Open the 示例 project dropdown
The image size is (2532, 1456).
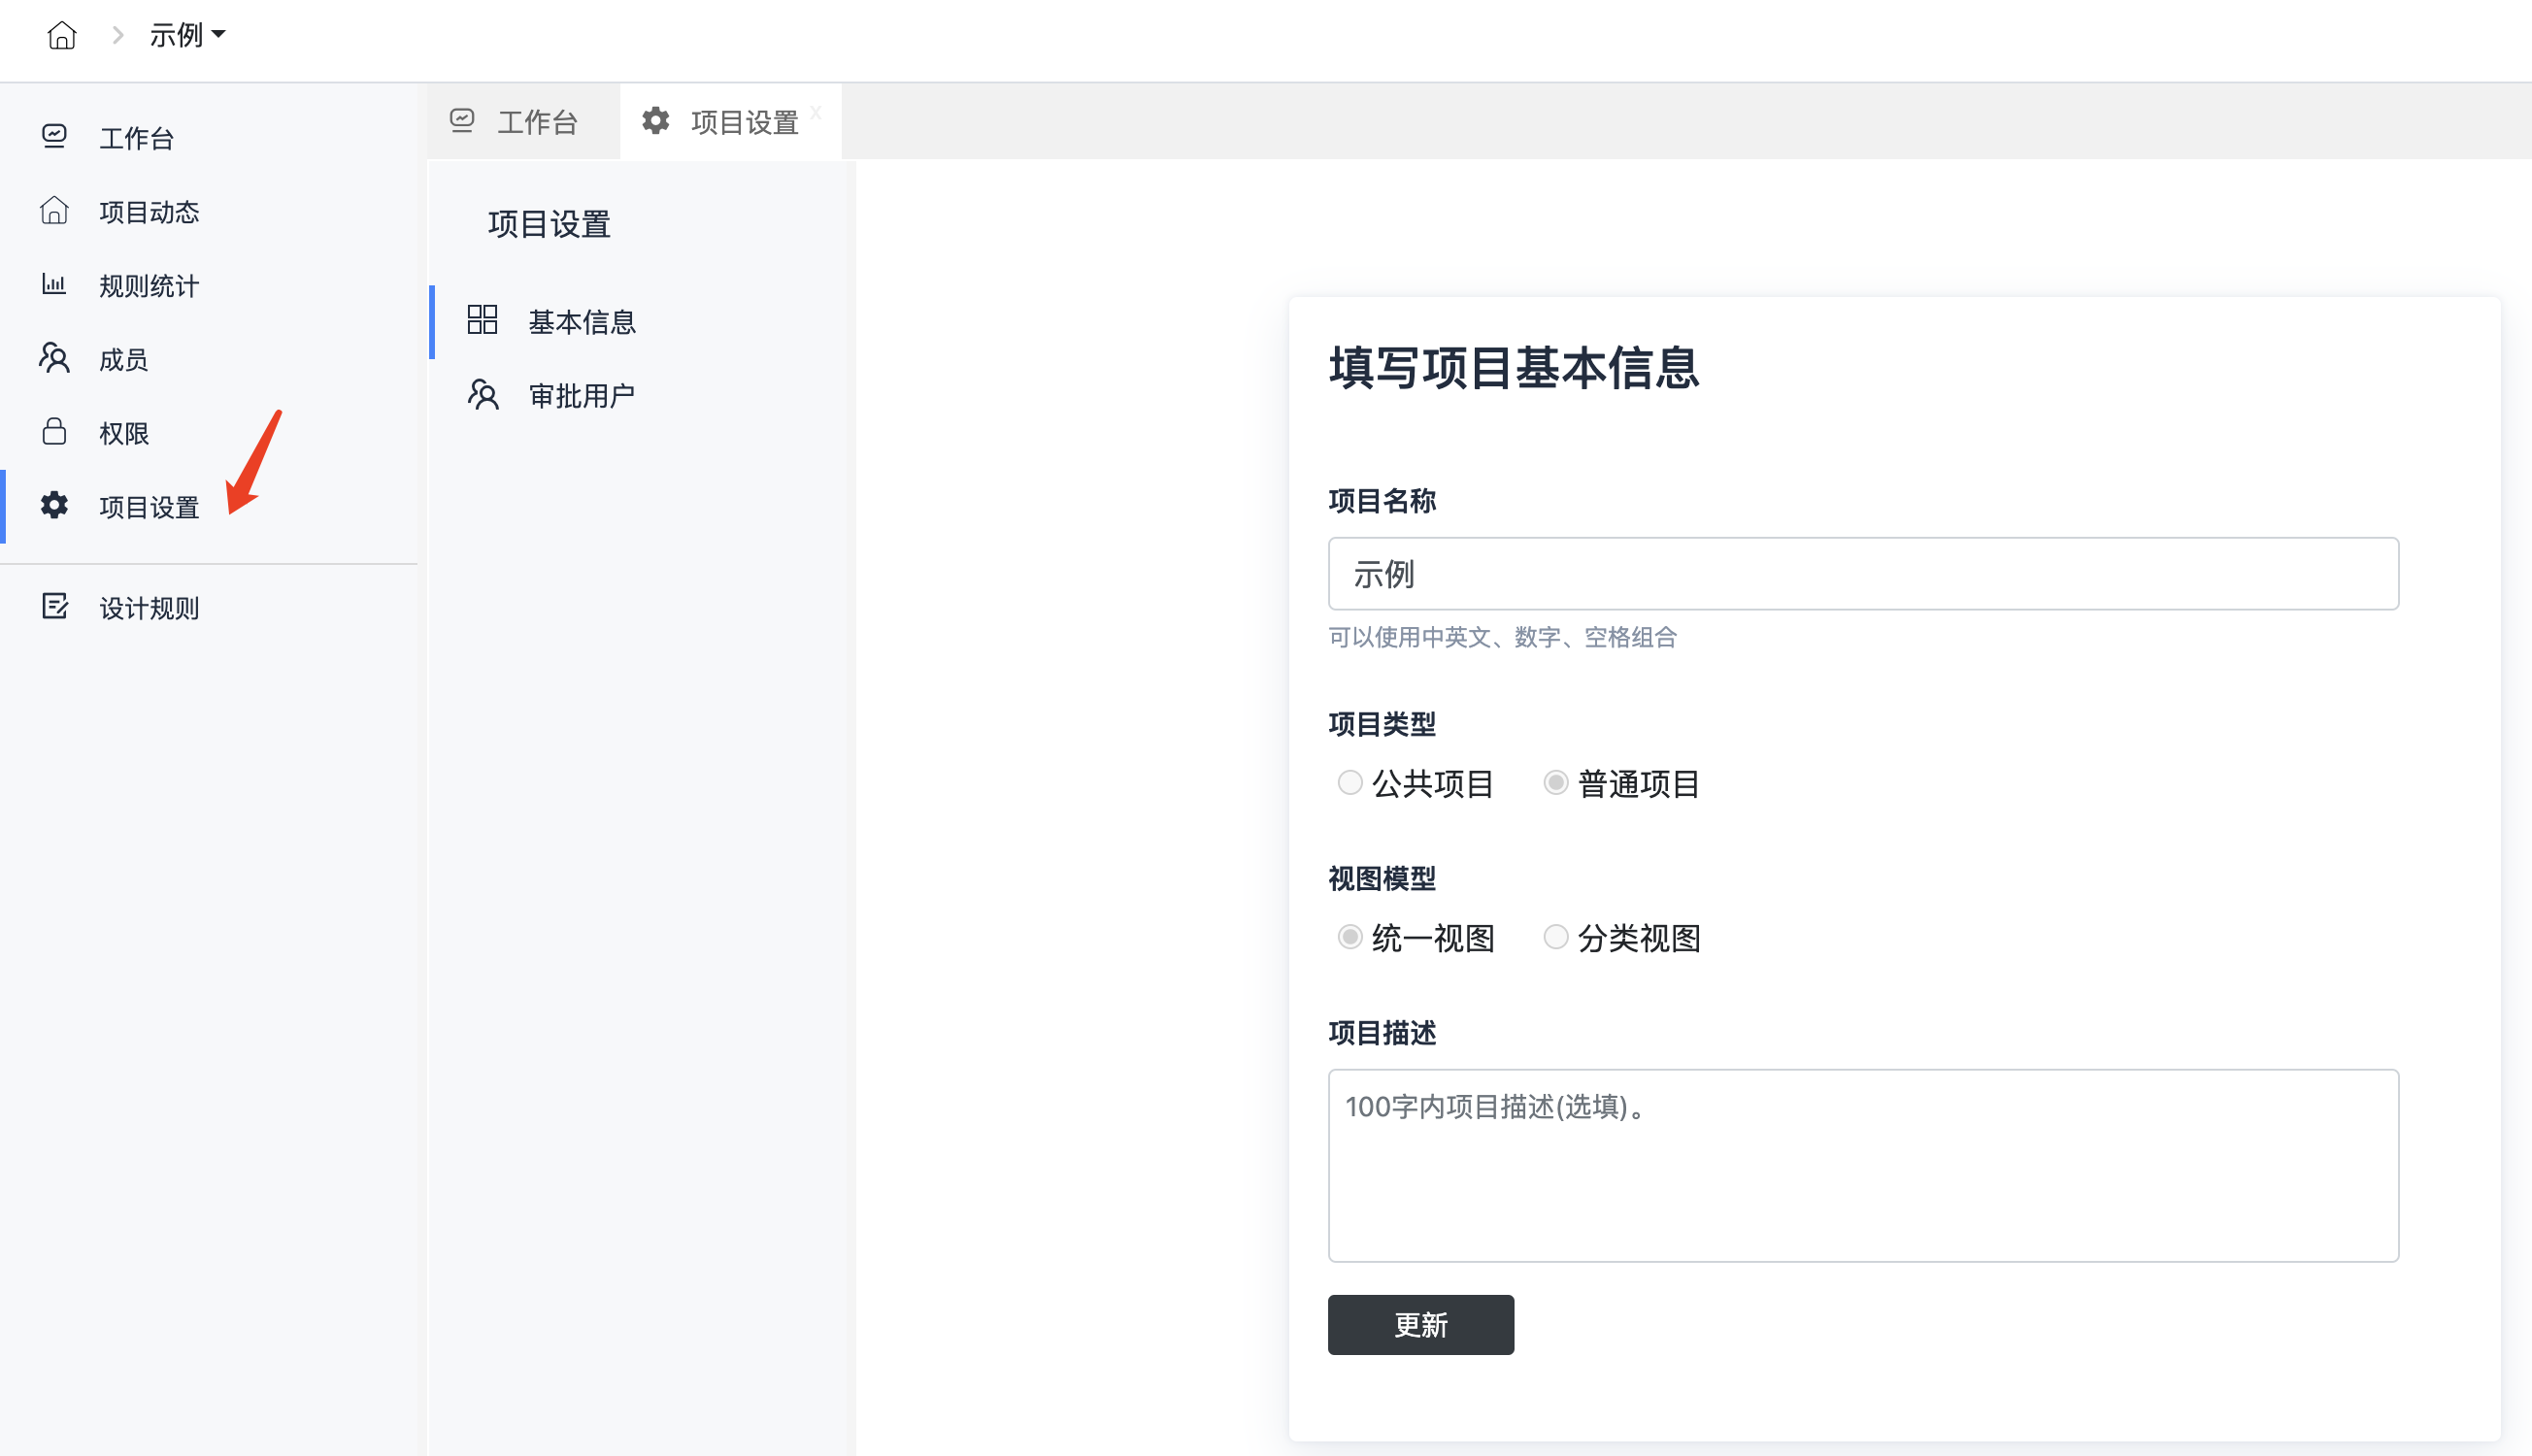(188, 35)
